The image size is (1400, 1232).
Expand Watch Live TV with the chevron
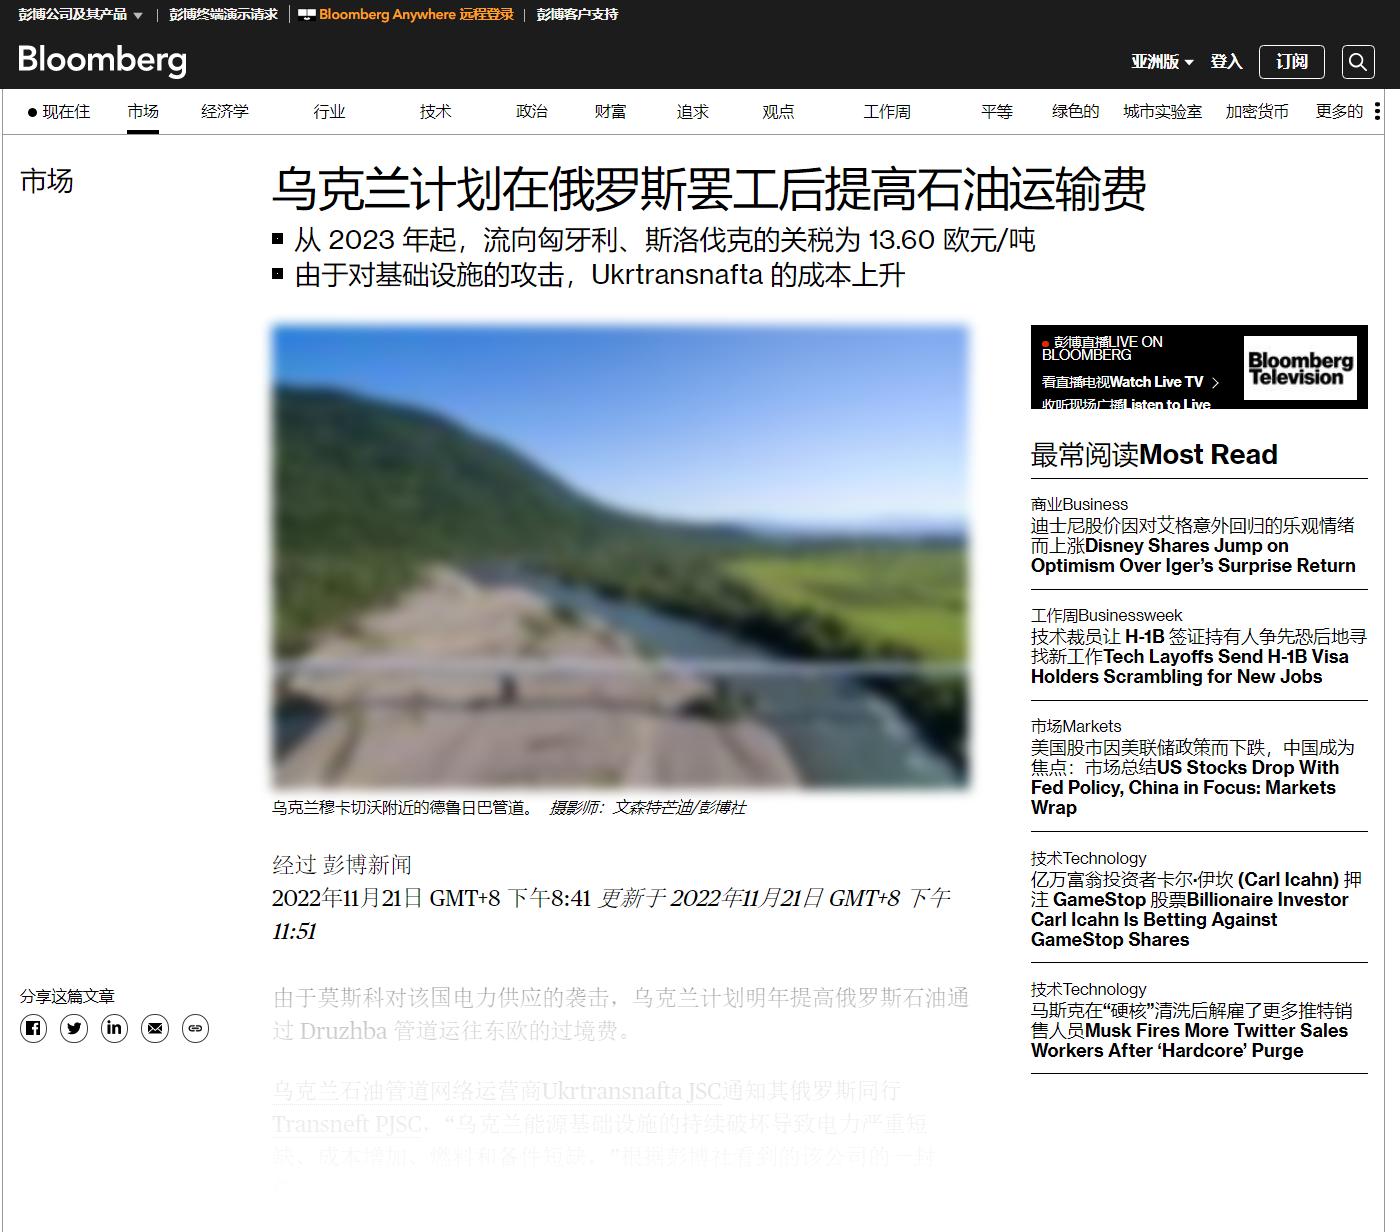point(1217,382)
